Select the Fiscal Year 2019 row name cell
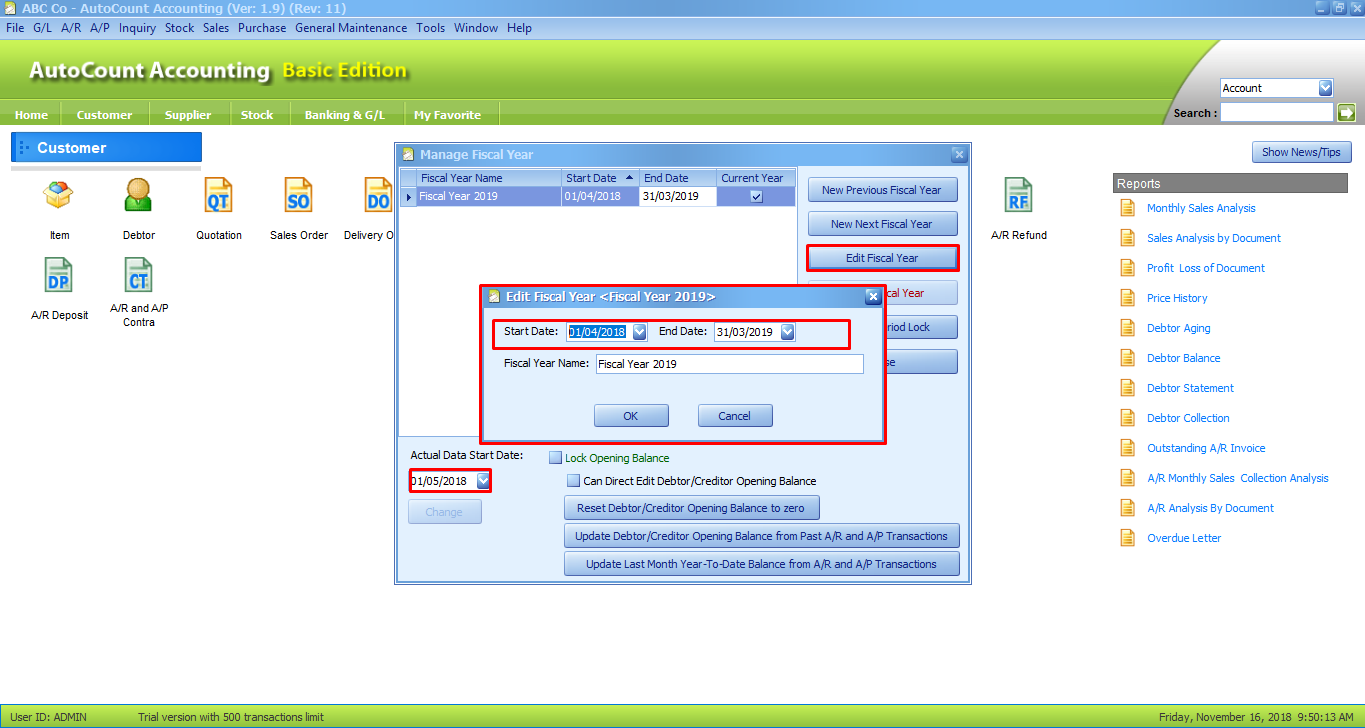 click(x=488, y=197)
